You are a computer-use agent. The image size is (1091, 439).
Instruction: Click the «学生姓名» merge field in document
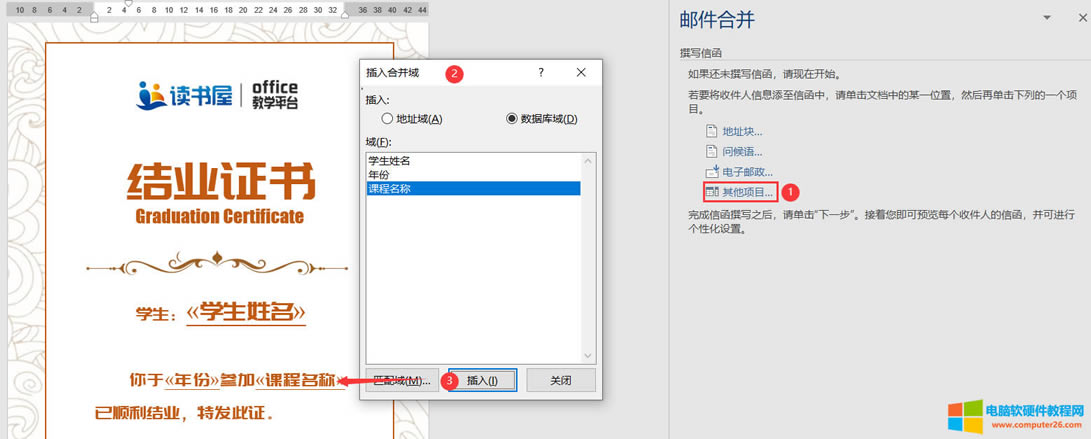(x=246, y=312)
